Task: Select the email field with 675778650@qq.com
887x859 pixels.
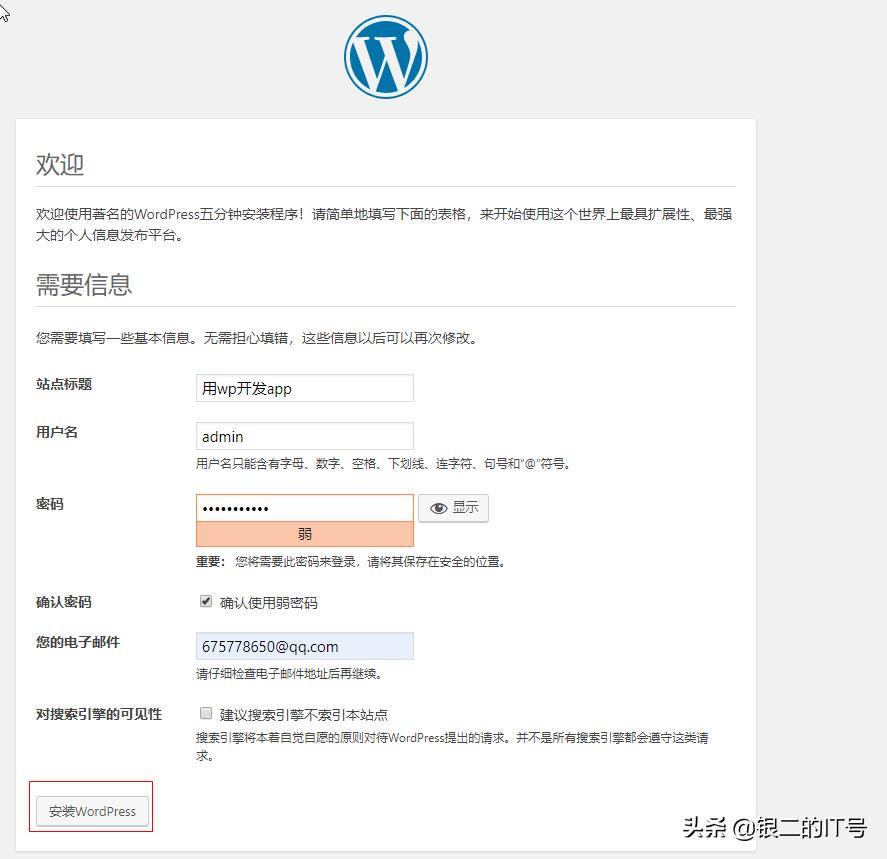Action: [304, 646]
